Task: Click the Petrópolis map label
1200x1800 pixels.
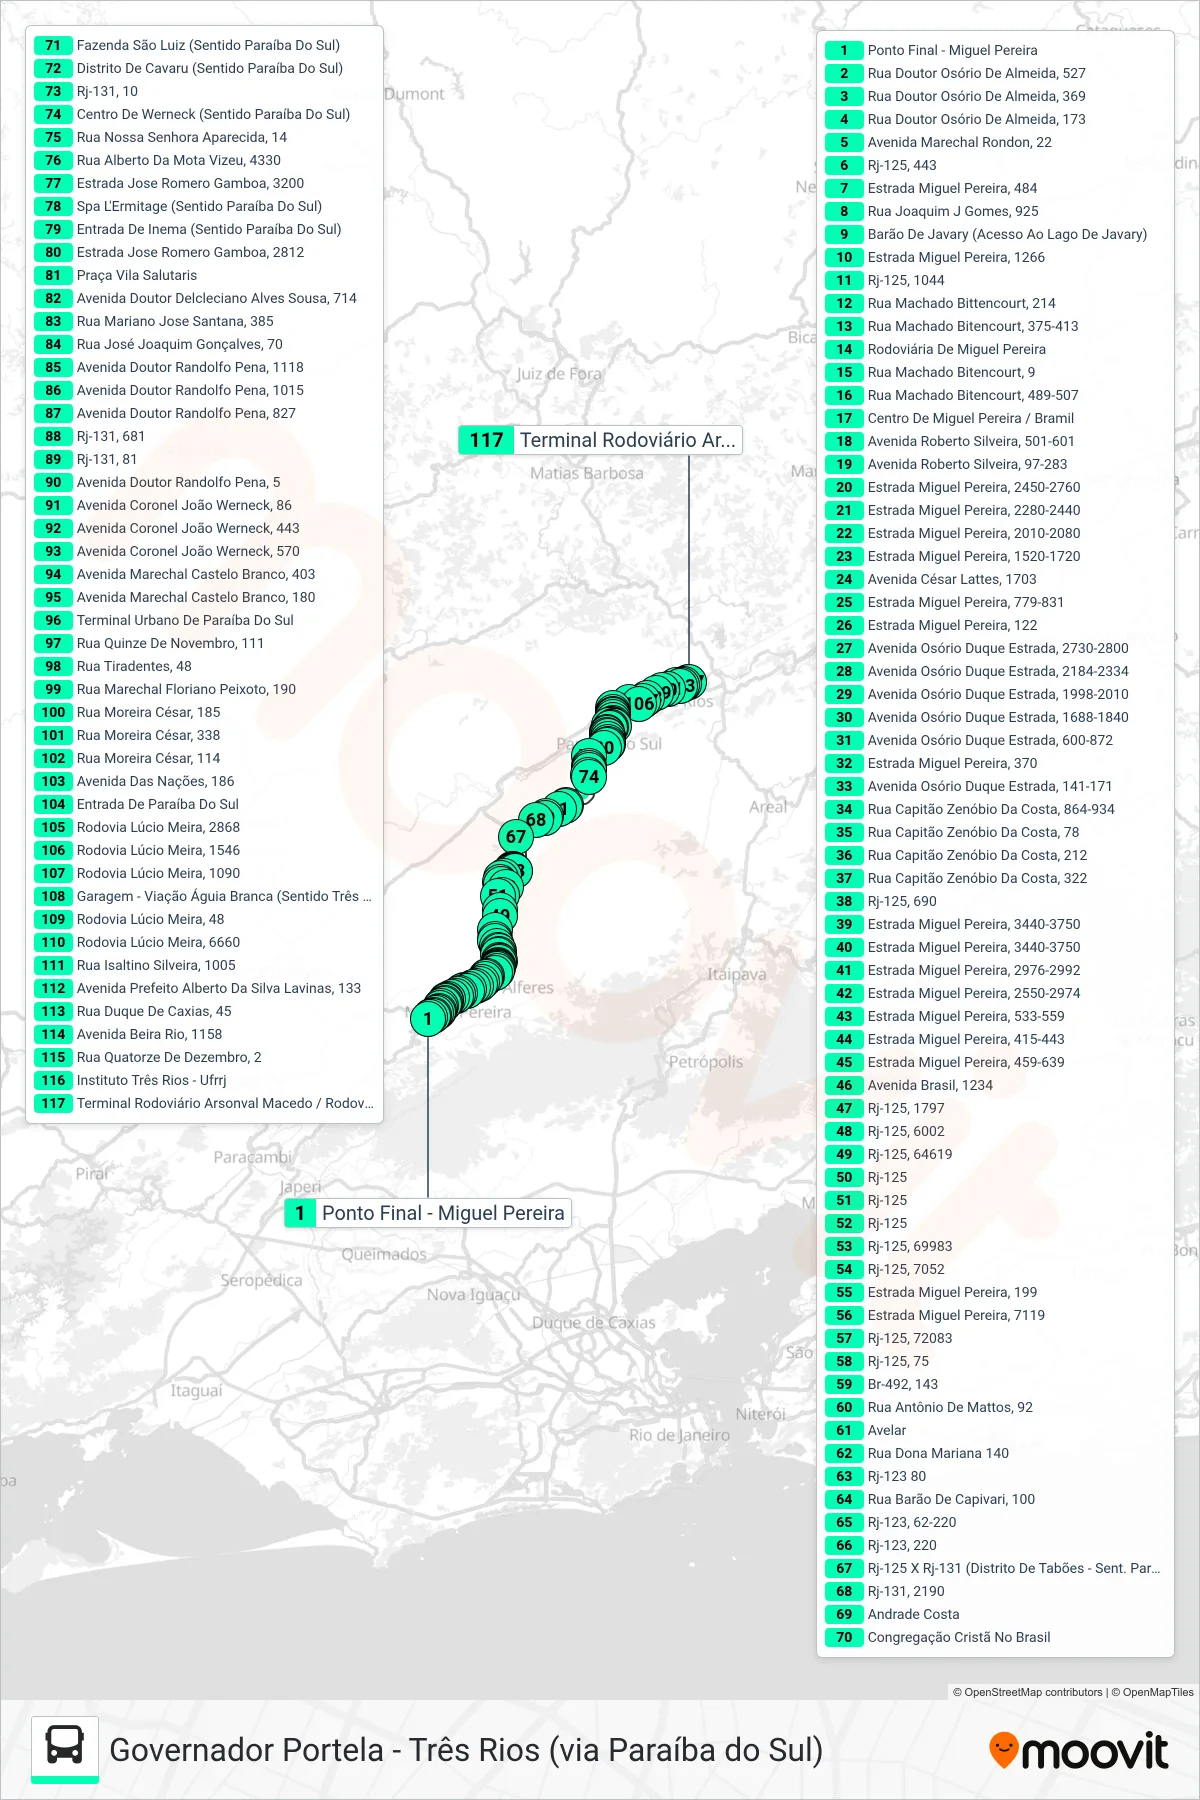Action: pos(706,1062)
